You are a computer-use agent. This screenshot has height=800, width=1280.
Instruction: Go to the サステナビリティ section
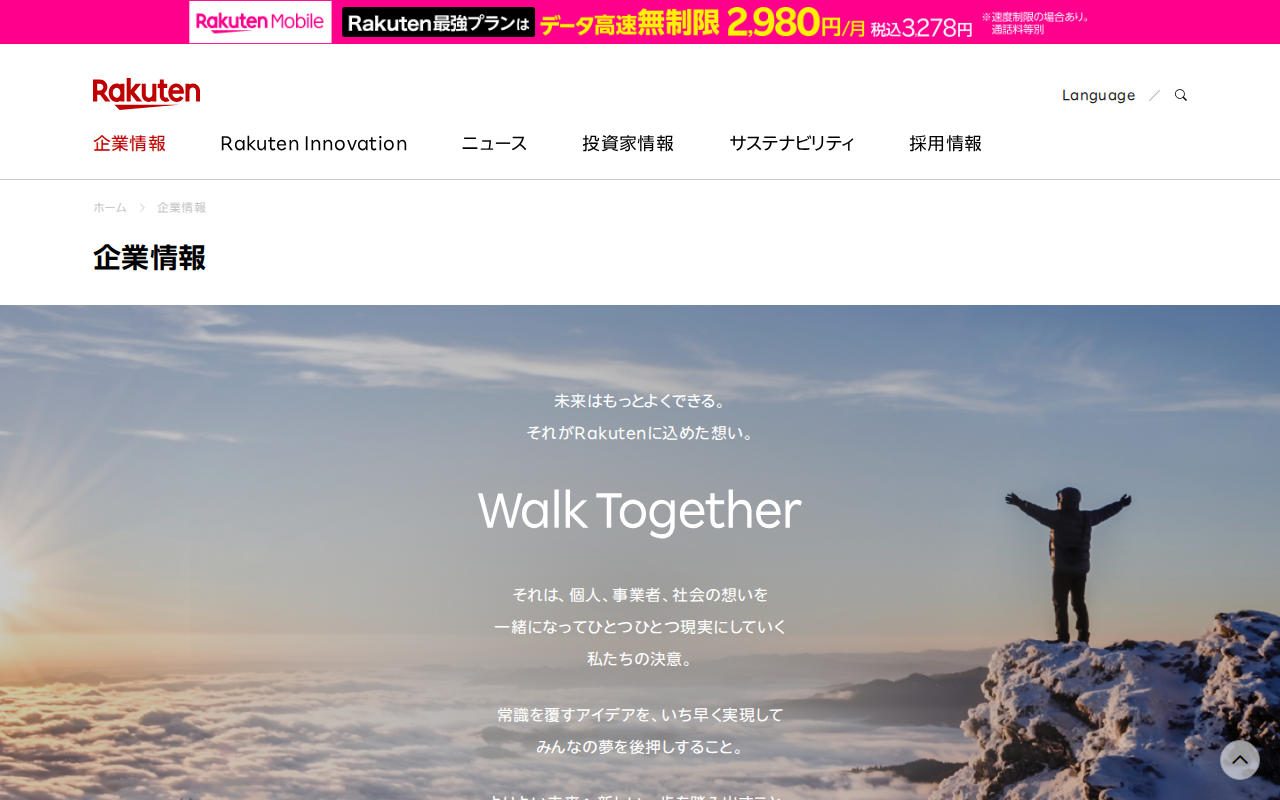click(792, 143)
